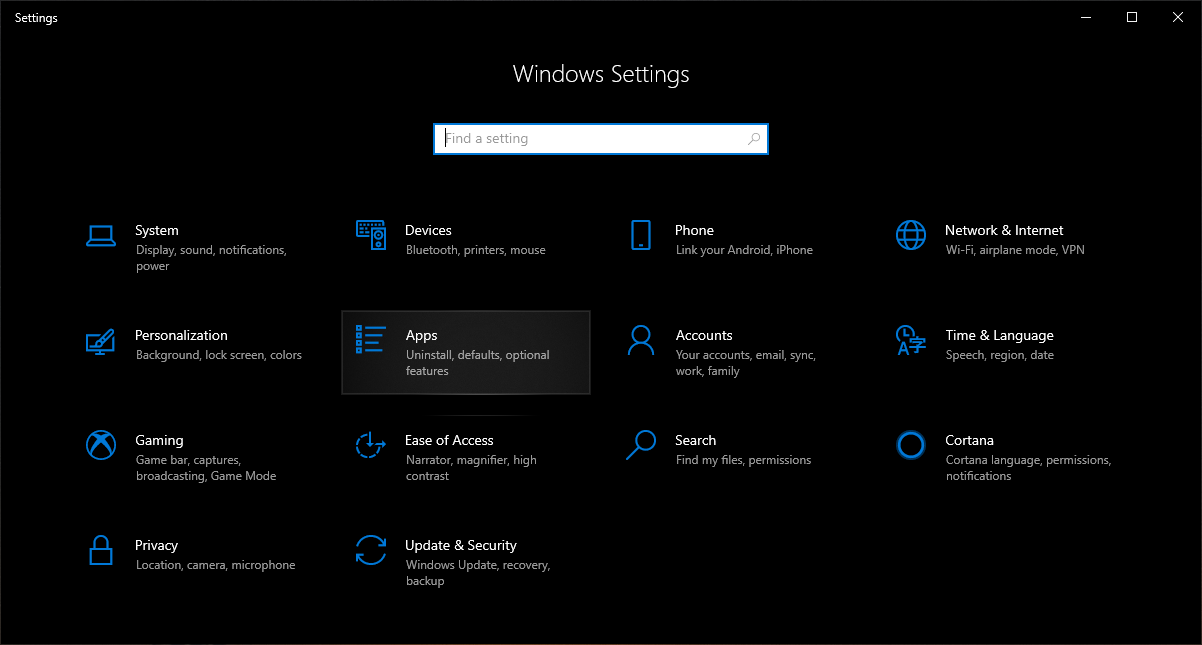Open Ease of Access title
1202x645 pixels.
[449, 440]
